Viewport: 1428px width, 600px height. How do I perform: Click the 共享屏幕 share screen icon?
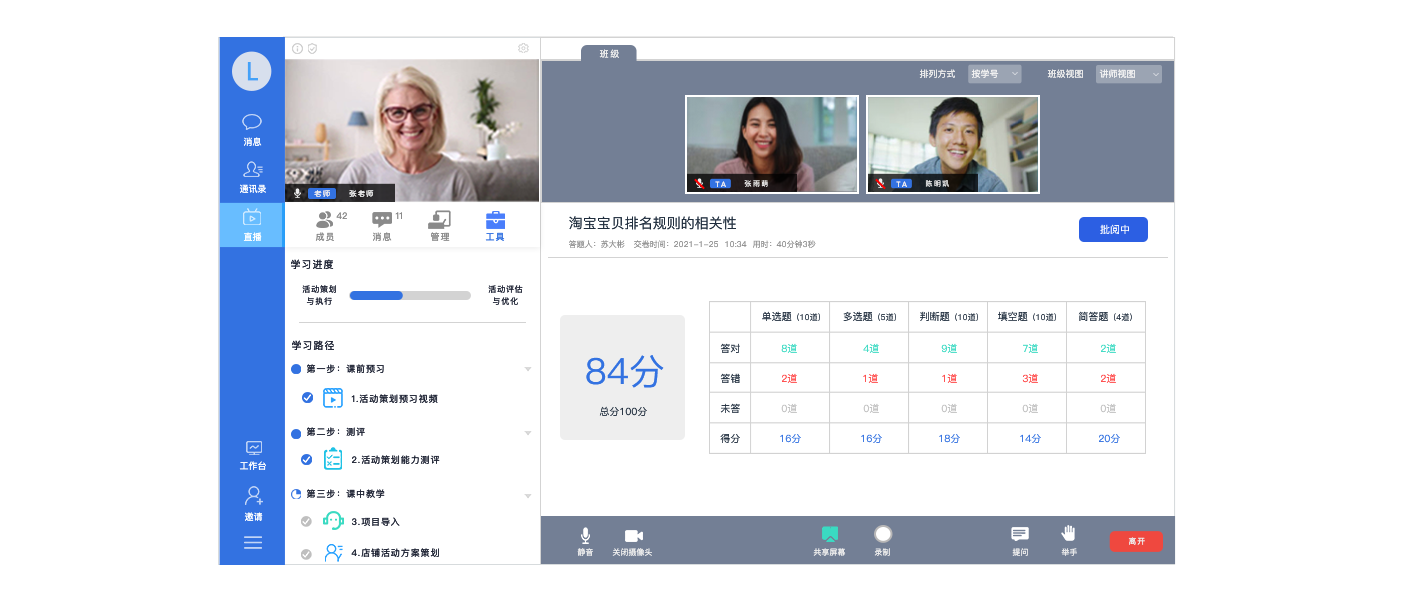(829, 535)
